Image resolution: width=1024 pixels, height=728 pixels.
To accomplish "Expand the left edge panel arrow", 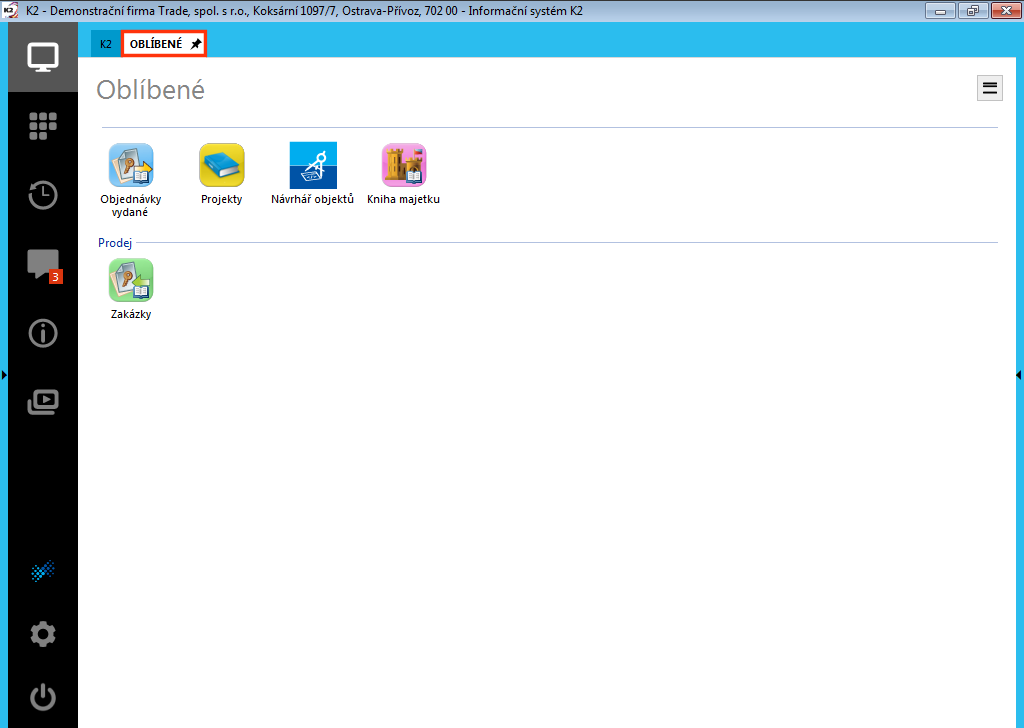I will coord(4,375).
